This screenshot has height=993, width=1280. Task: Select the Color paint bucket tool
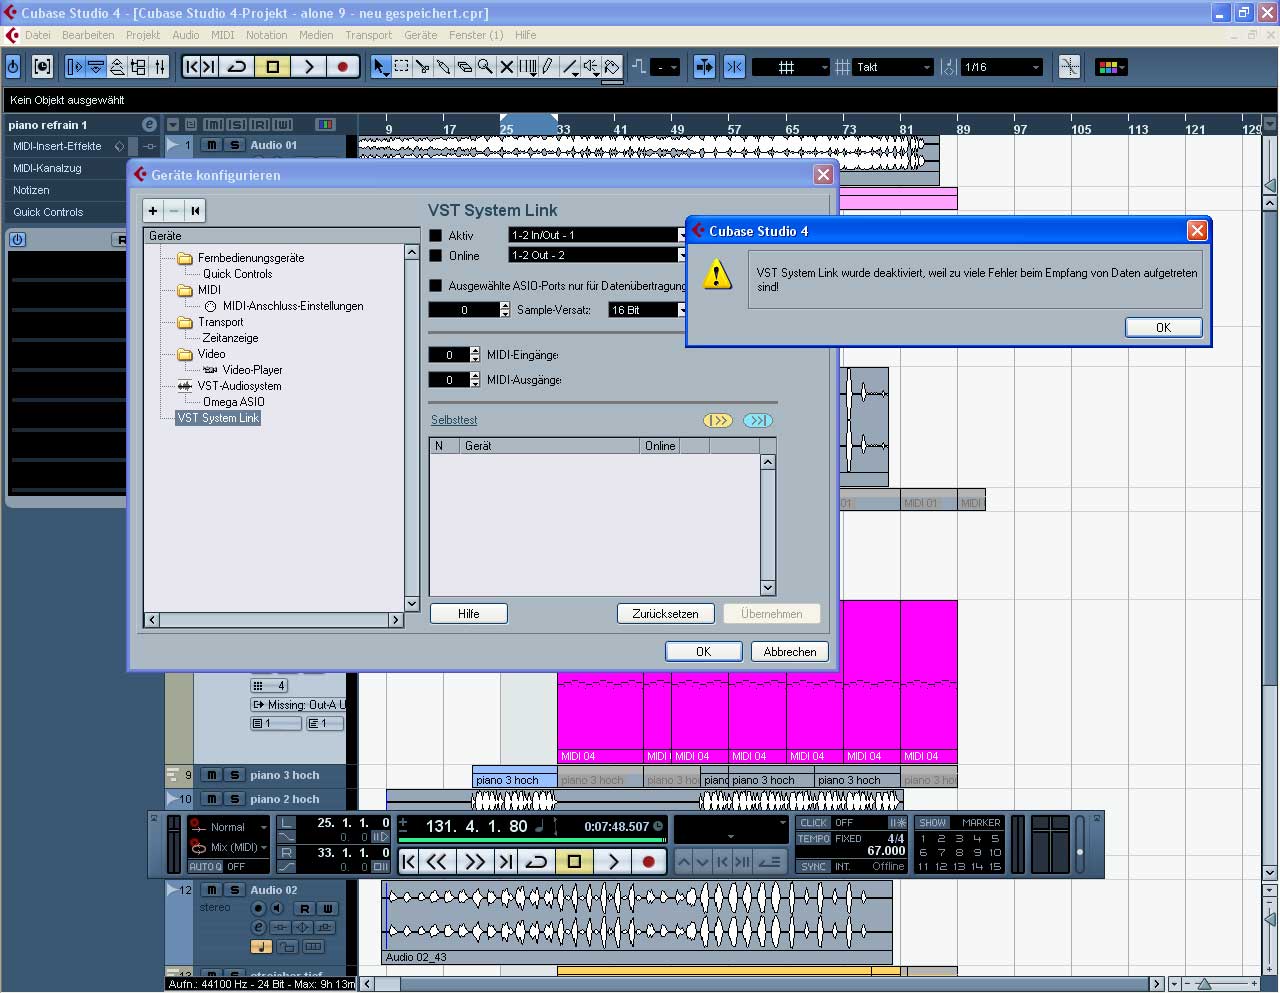612,67
